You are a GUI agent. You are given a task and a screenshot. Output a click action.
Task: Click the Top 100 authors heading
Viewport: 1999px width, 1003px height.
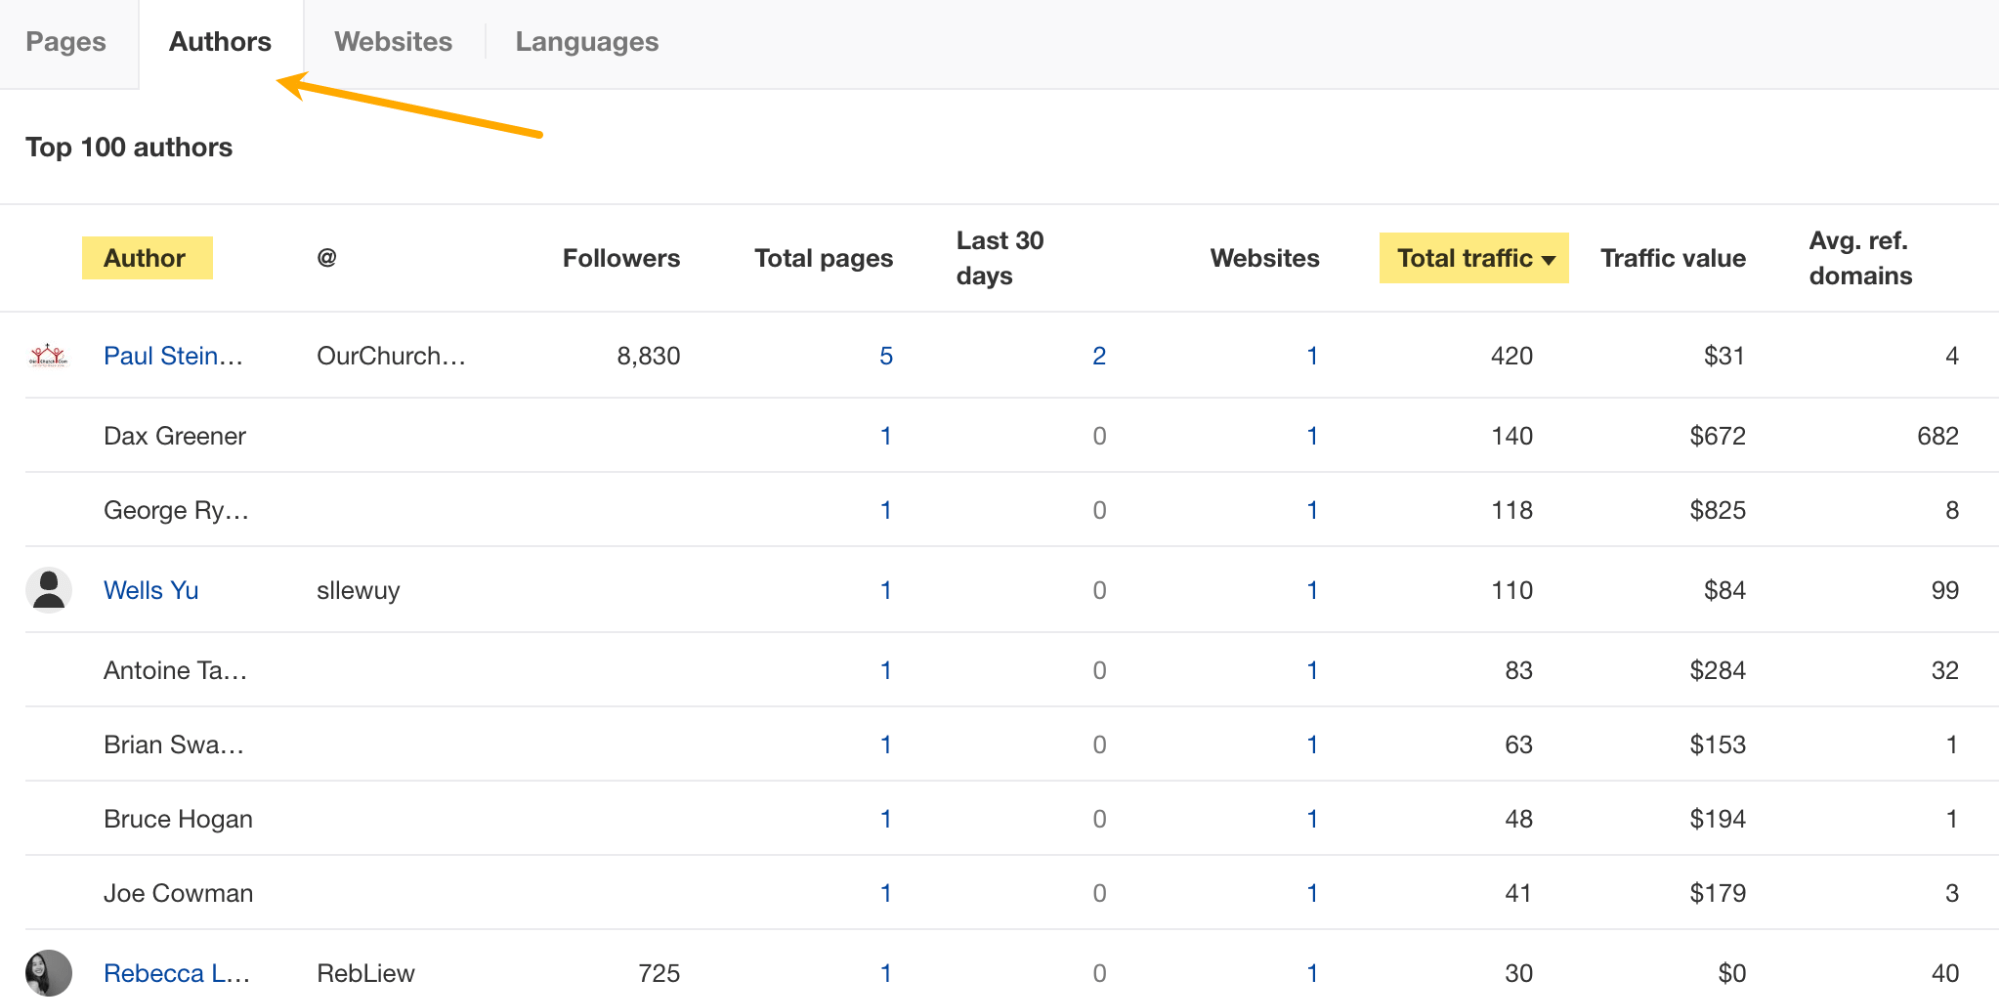coord(128,146)
